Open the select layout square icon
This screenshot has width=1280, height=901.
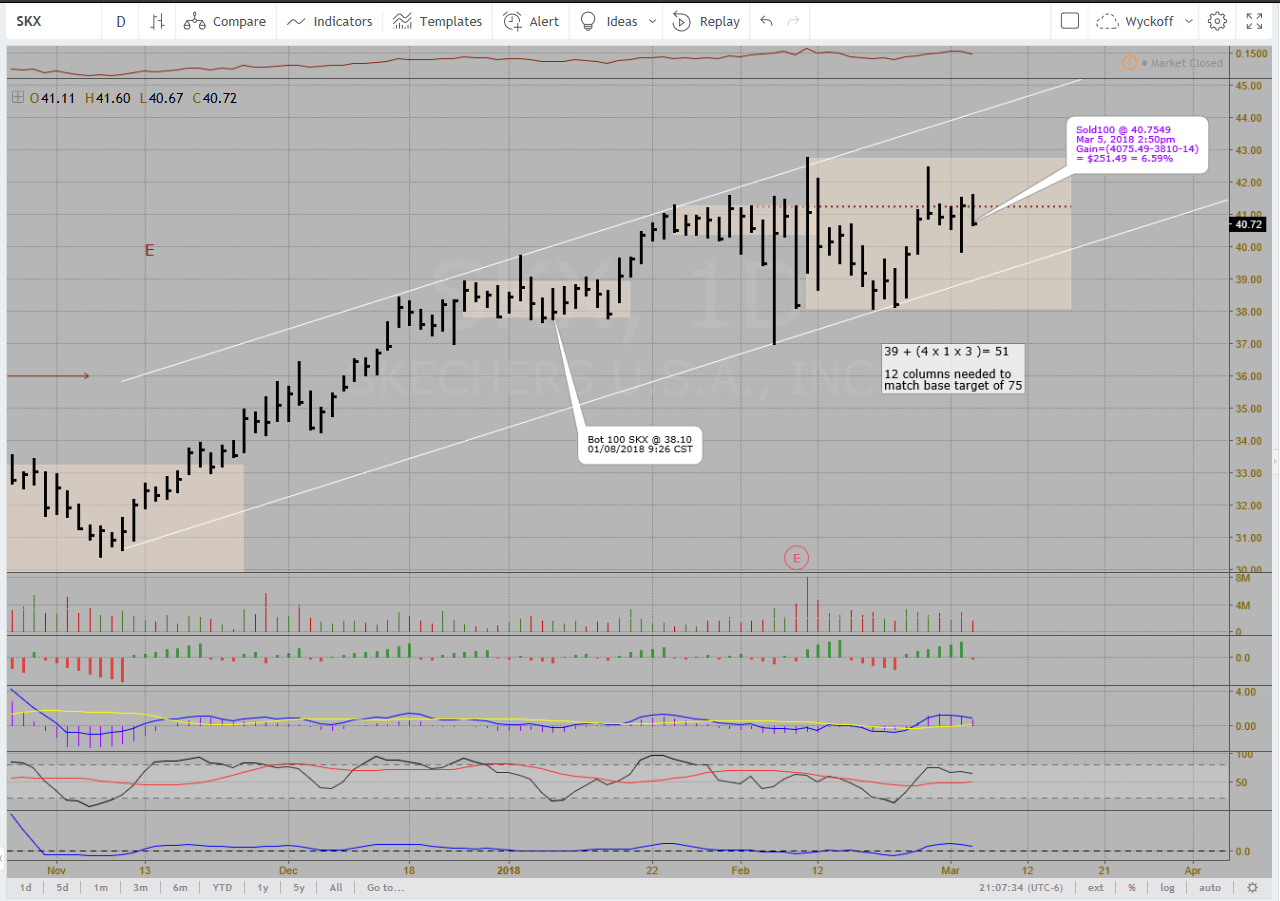1070,21
